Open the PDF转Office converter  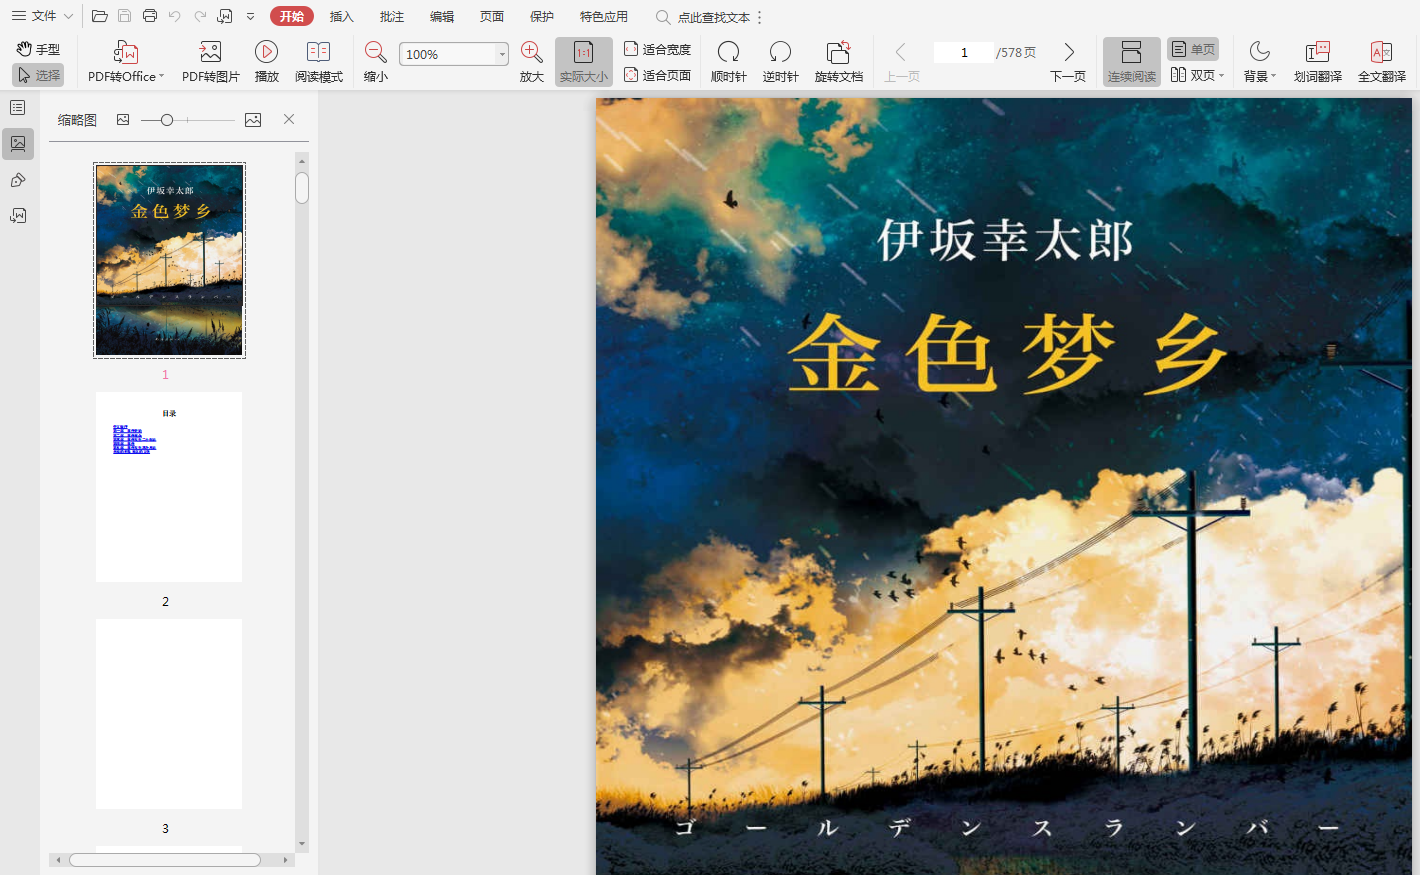pyautogui.click(x=125, y=62)
